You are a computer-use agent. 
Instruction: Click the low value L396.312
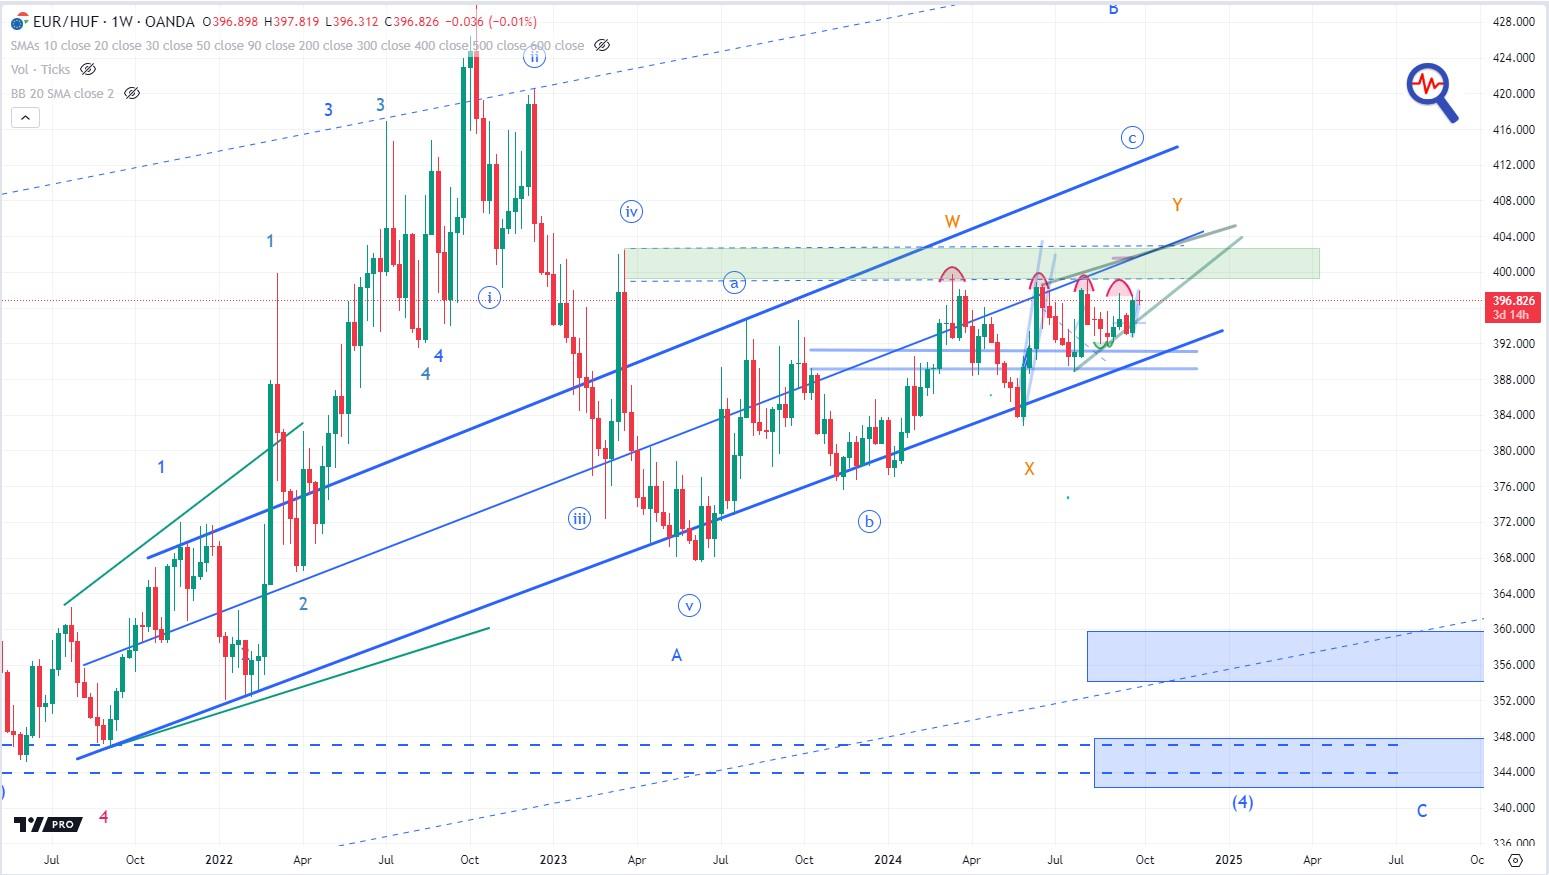click(x=353, y=21)
